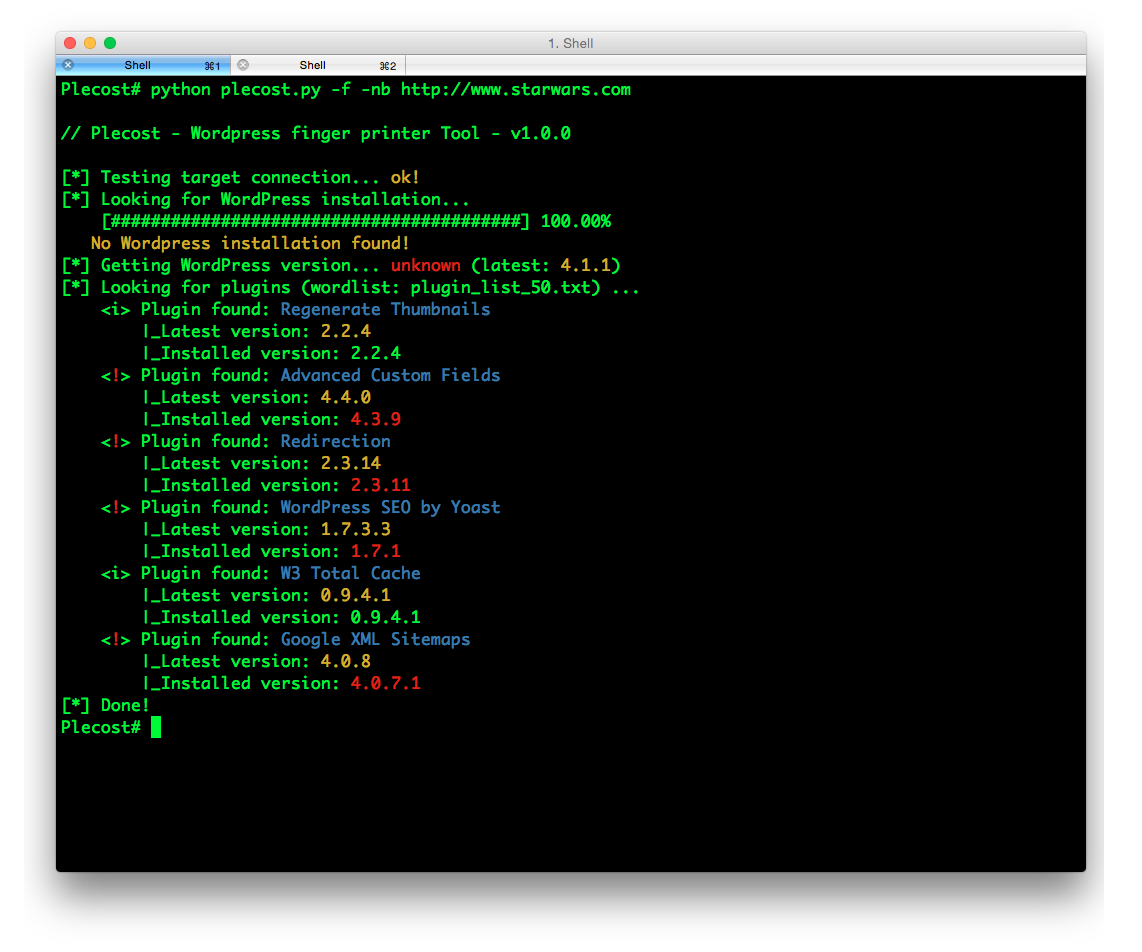Click the URL http://www.starwars.com
The image size is (1142, 952).
516,90
